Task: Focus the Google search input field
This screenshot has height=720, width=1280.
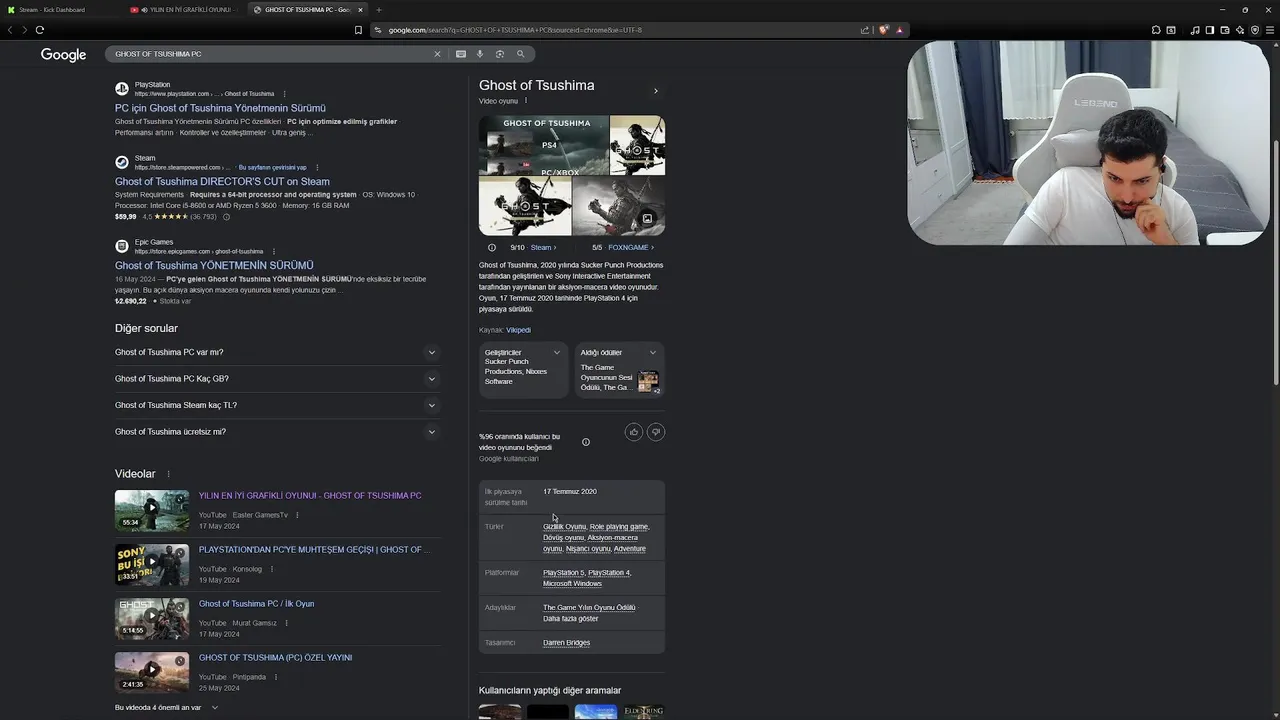Action: (x=270, y=54)
